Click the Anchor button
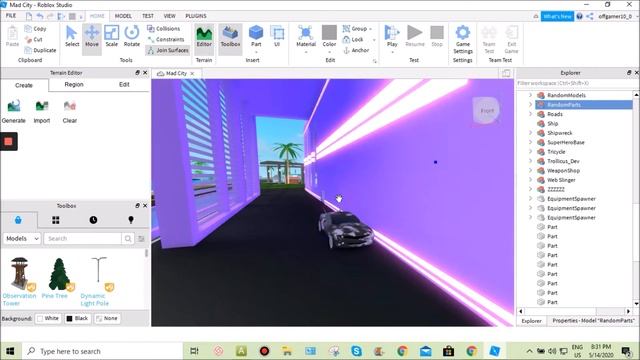Image resolution: width=640 pixels, height=360 pixels. pyautogui.click(x=356, y=50)
